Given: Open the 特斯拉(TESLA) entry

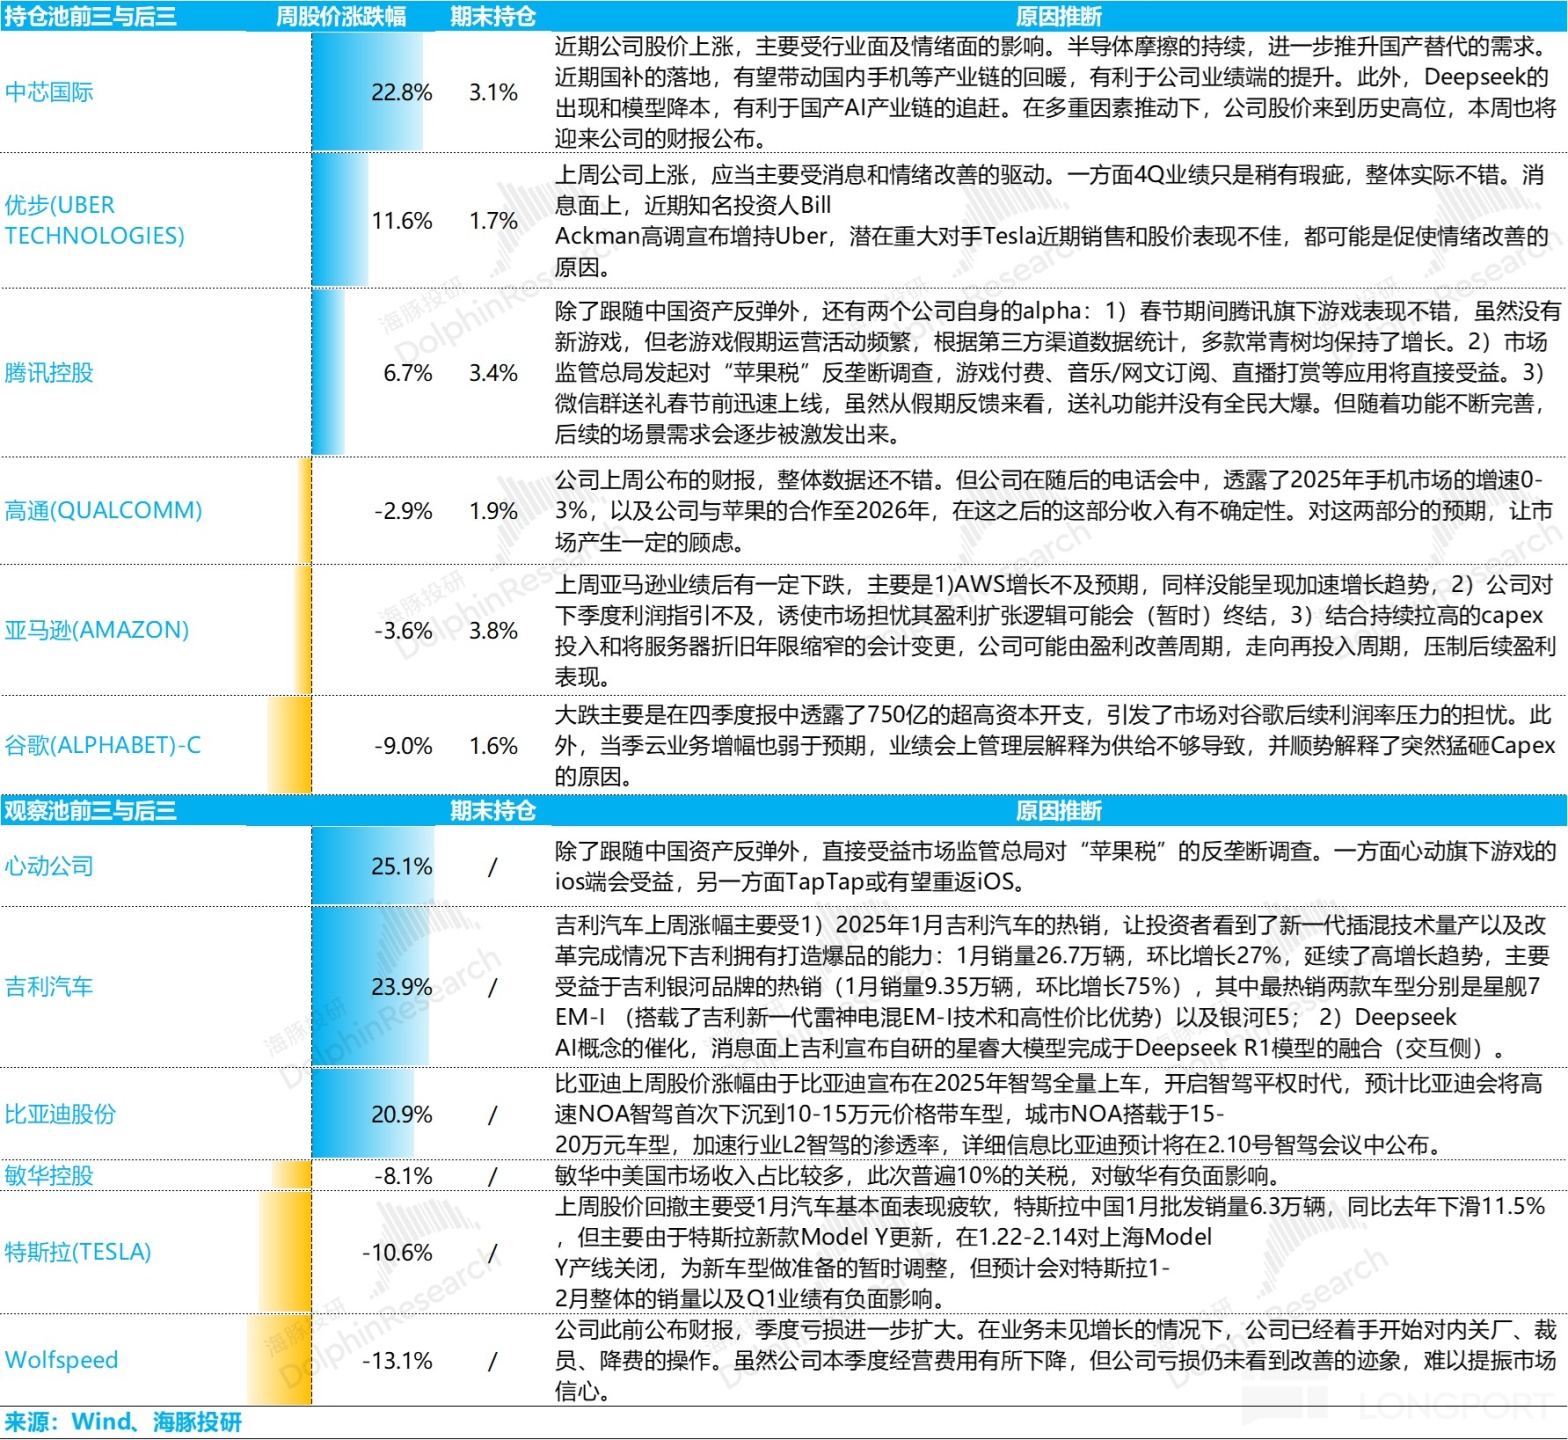Looking at the screenshot, I should click(x=78, y=1252).
